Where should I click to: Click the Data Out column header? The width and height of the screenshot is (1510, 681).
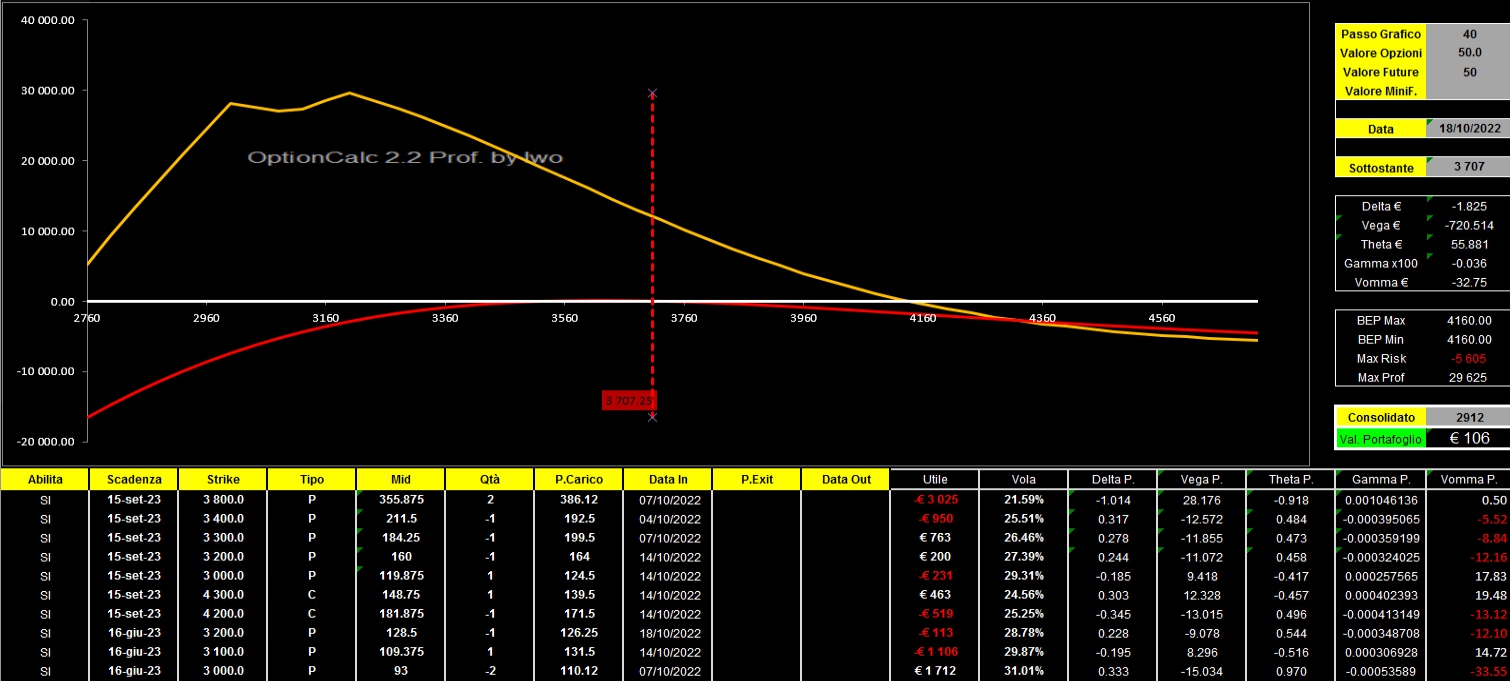click(x=846, y=479)
